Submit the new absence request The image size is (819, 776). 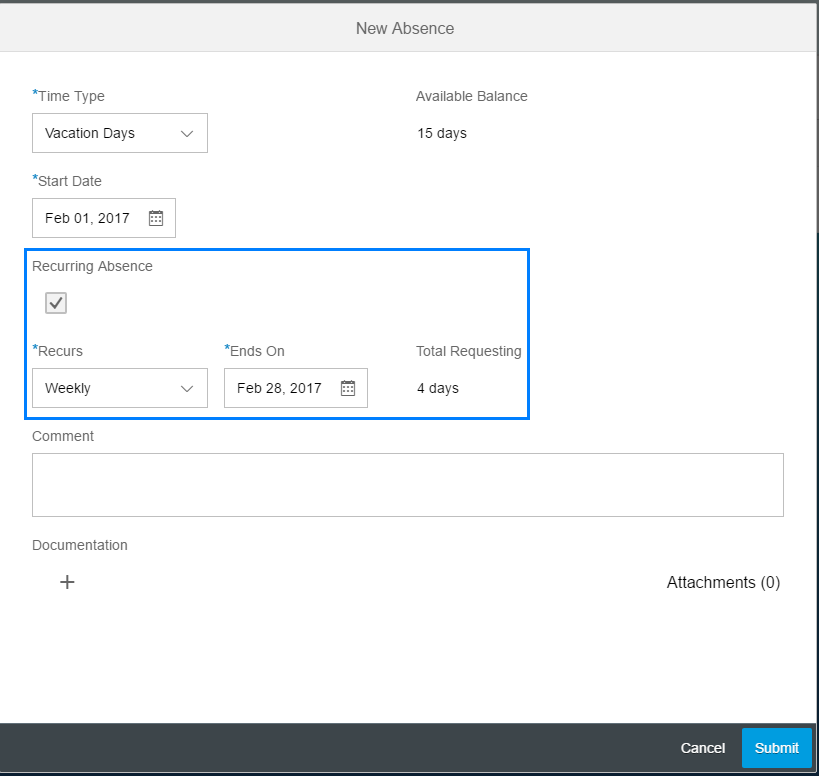[x=776, y=748]
